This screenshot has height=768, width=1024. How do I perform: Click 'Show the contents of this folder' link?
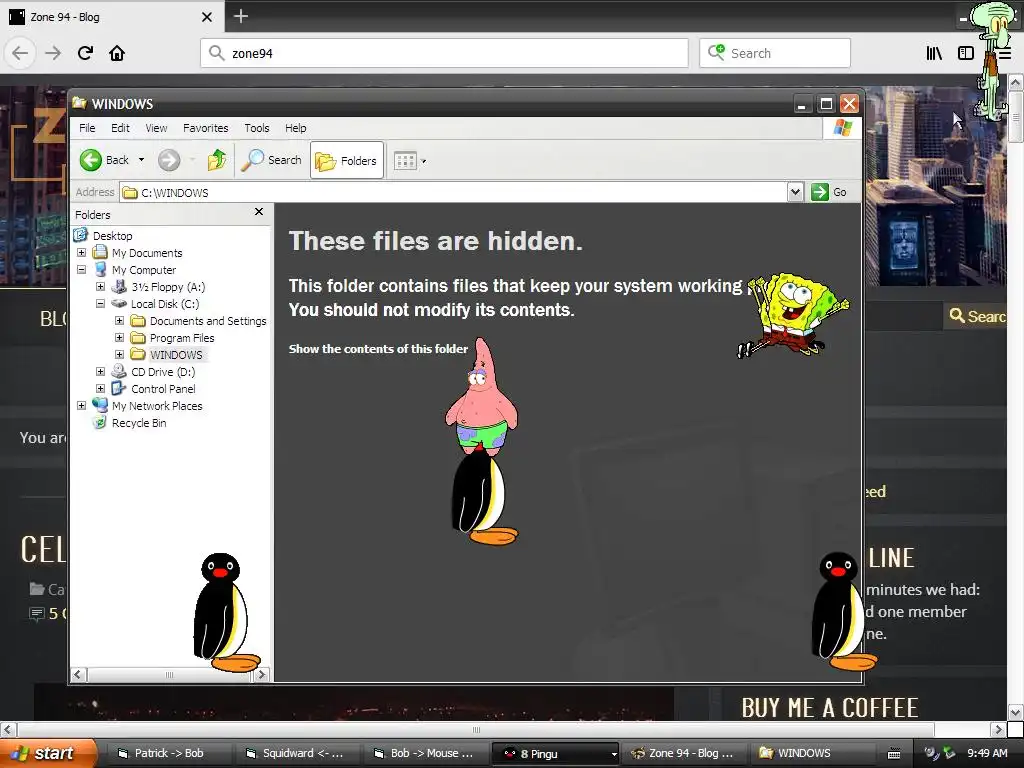click(378, 349)
